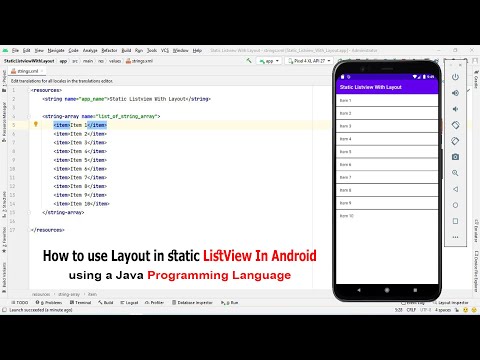Open the Gradle side panel

click(476, 80)
